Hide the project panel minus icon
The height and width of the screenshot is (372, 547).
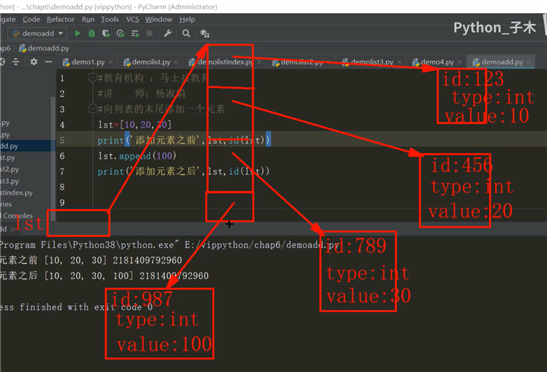[x=48, y=62]
